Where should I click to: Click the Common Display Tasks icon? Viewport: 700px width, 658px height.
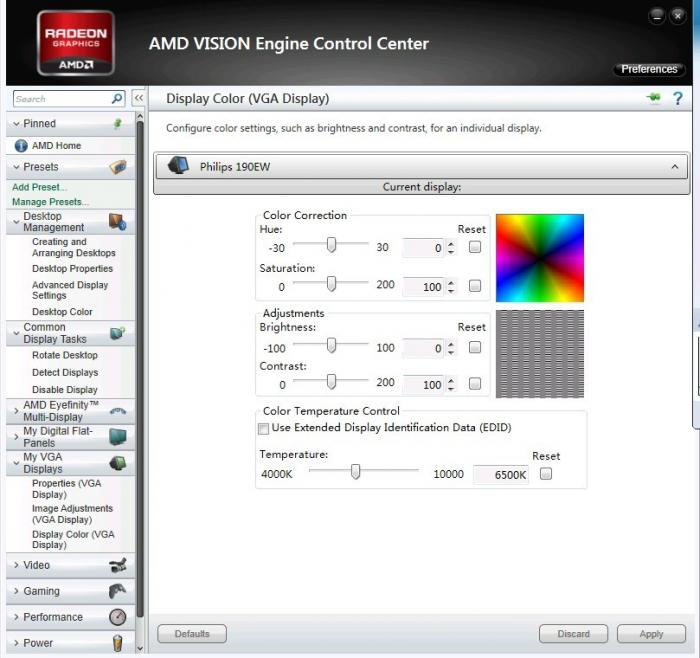[118, 333]
